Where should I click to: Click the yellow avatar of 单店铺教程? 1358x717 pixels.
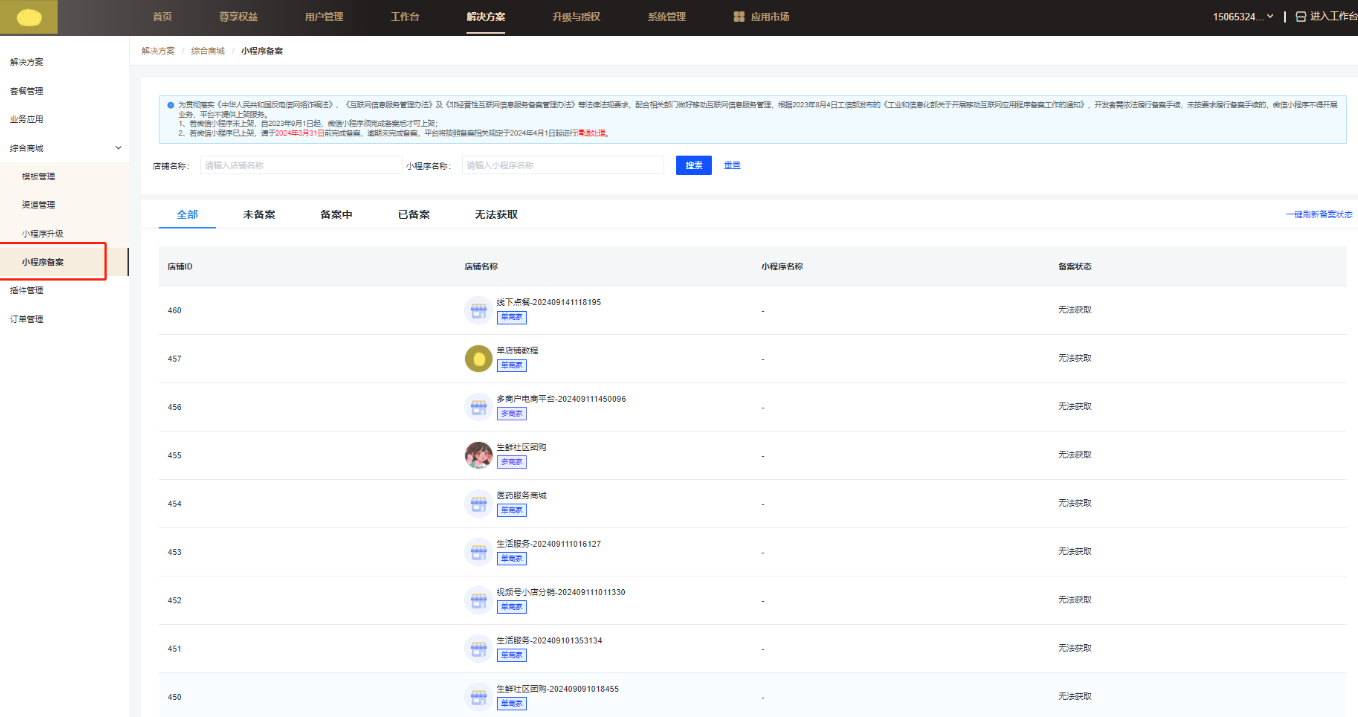(478, 358)
